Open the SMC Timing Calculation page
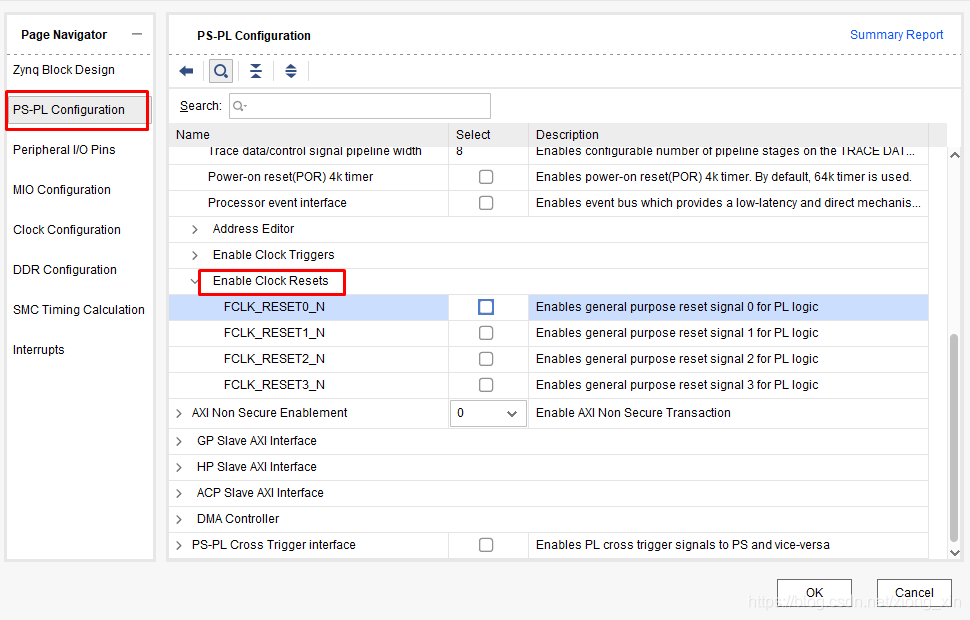Image resolution: width=970 pixels, height=620 pixels. tap(79, 310)
